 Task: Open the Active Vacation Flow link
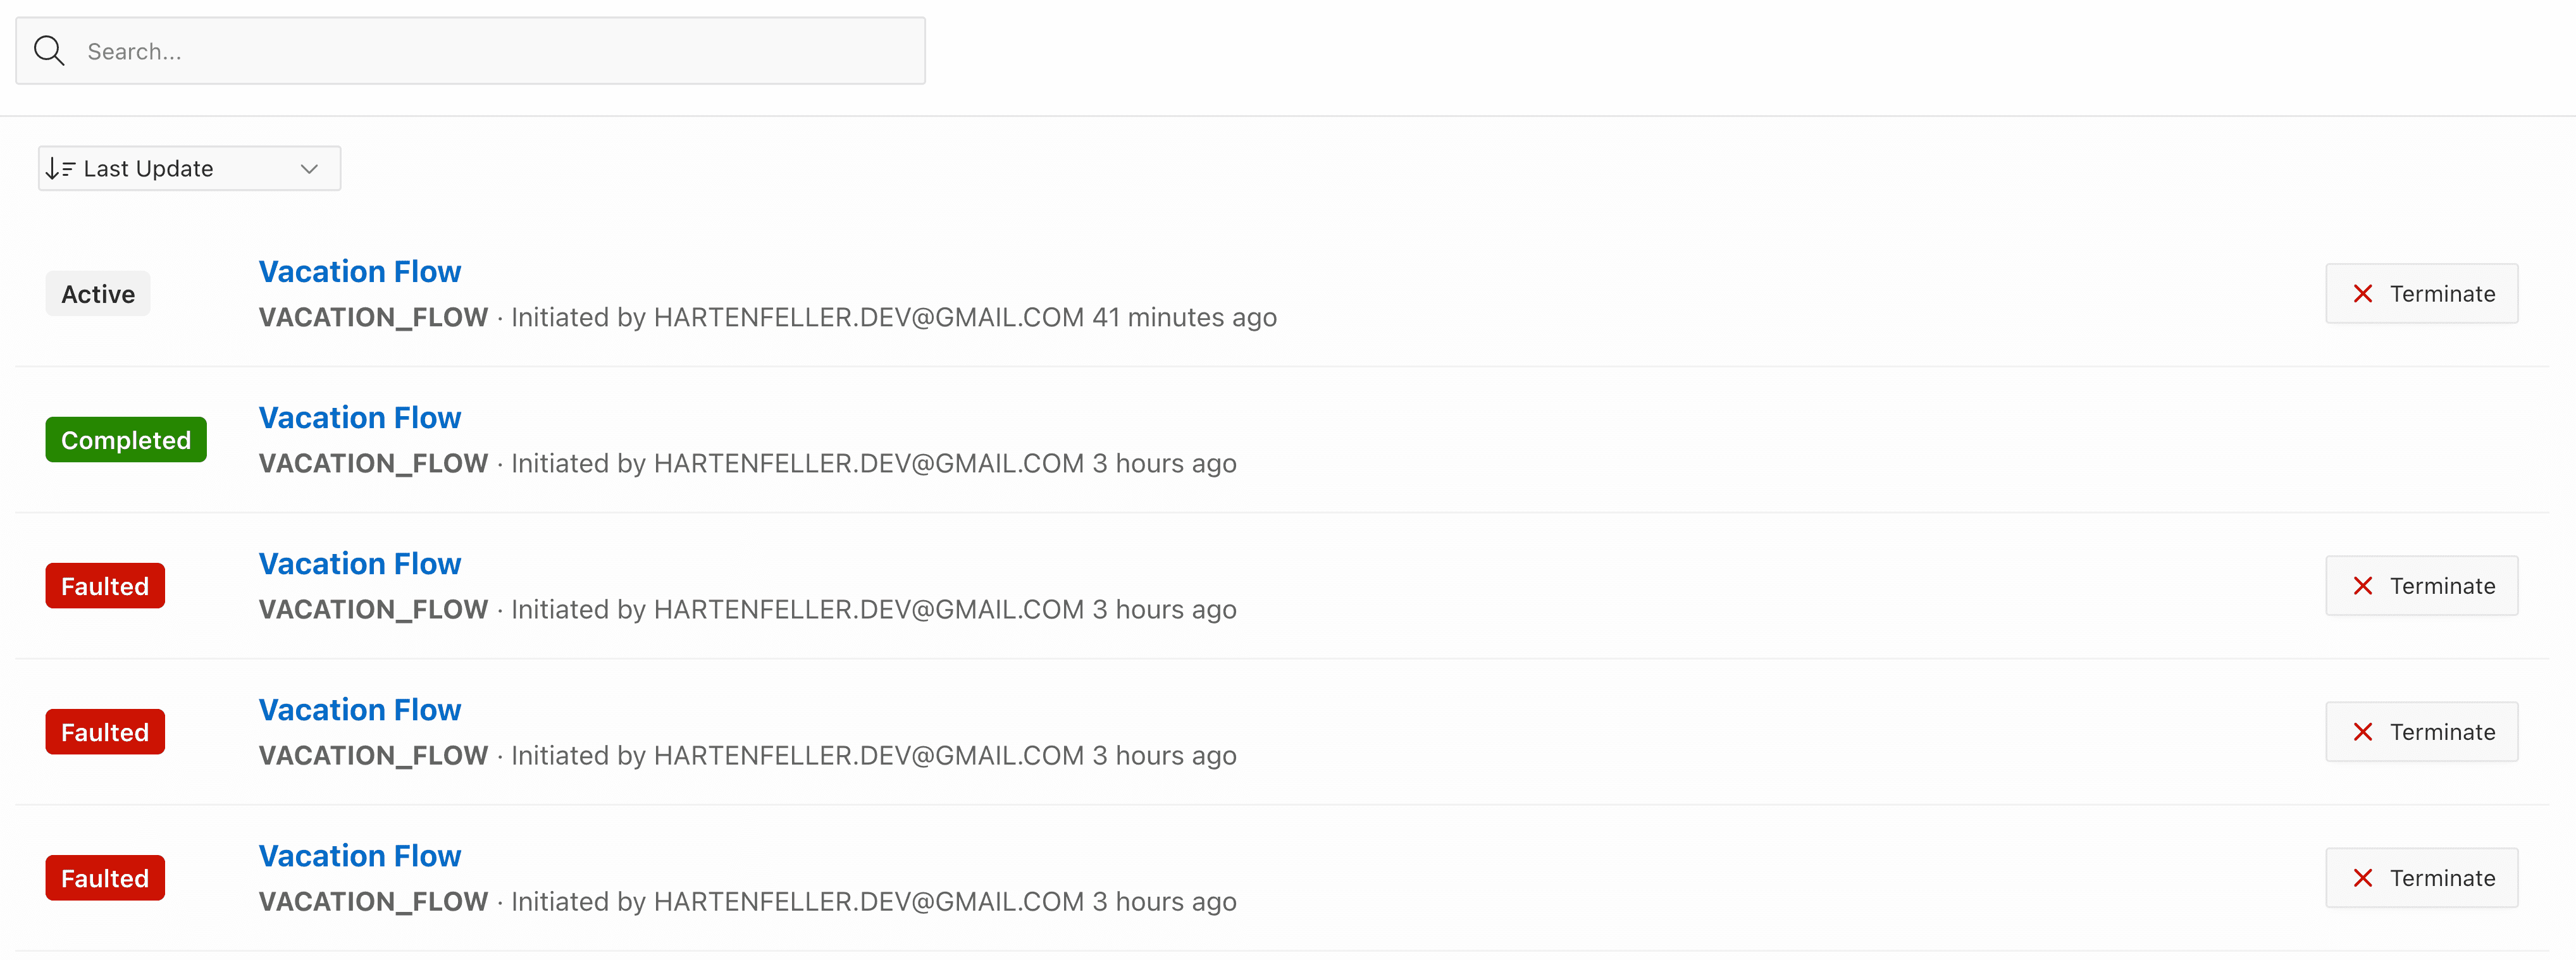[x=360, y=271]
